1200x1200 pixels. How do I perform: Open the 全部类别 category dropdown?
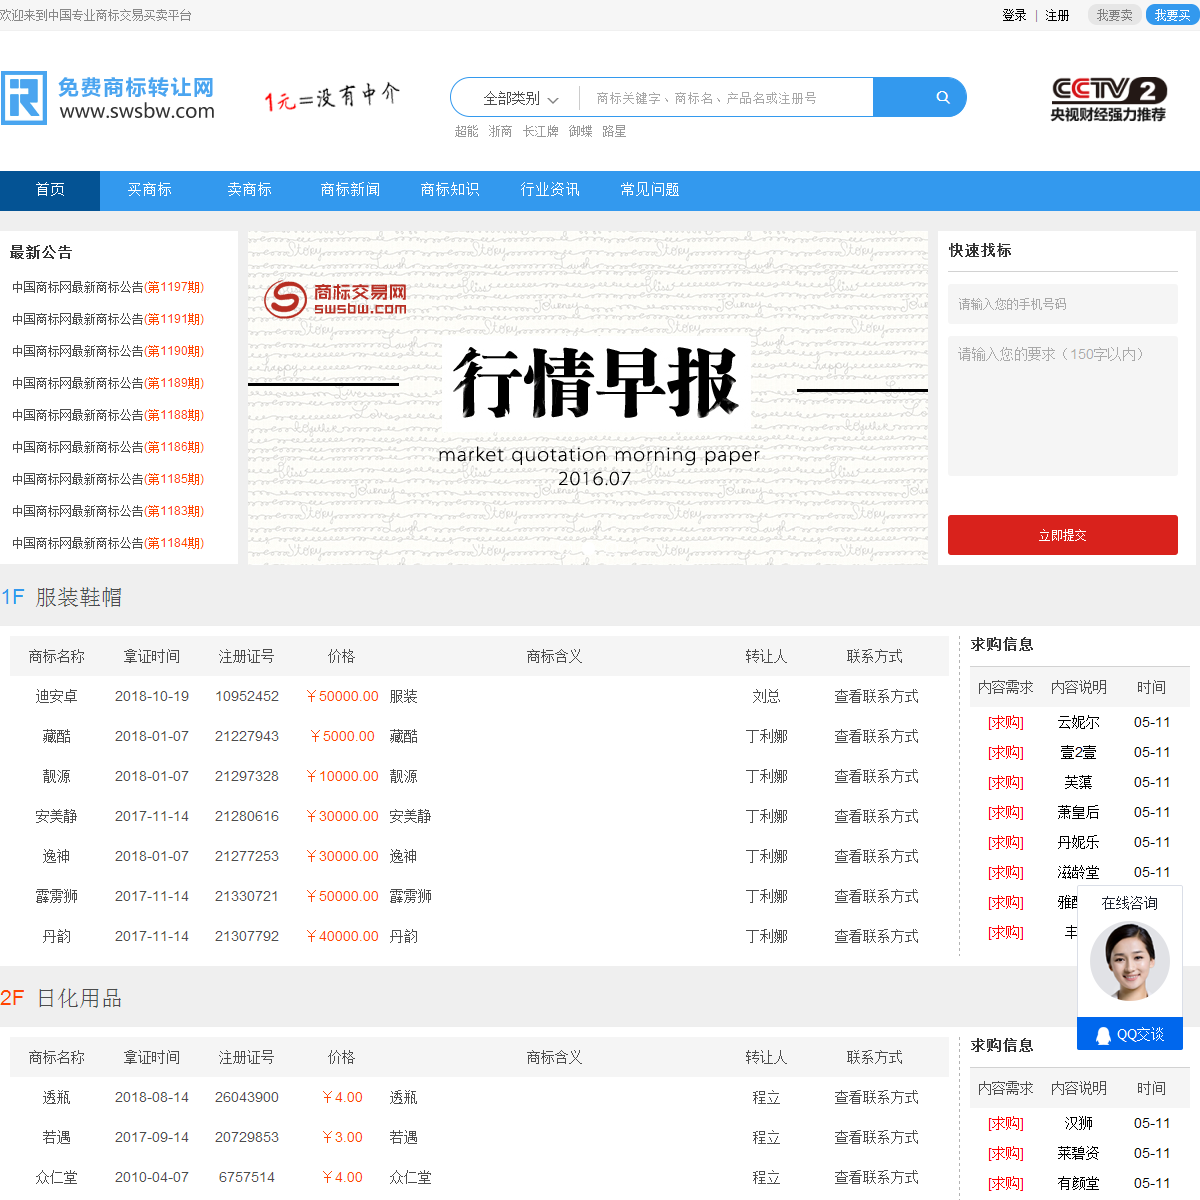(519, 98)
